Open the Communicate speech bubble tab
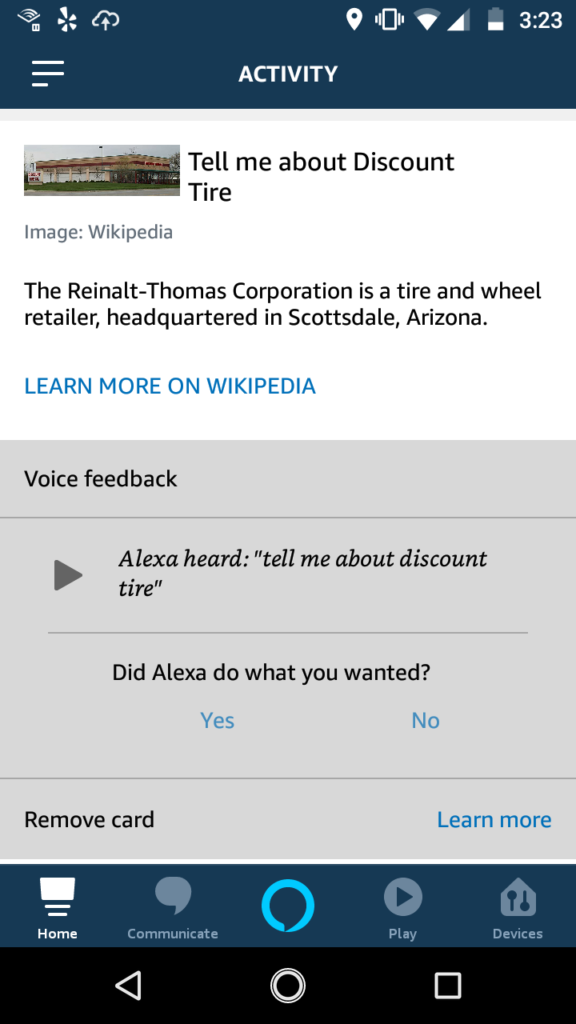This screenshot has height=1024, width=576. pyautogui.click(x=173, y=908)
